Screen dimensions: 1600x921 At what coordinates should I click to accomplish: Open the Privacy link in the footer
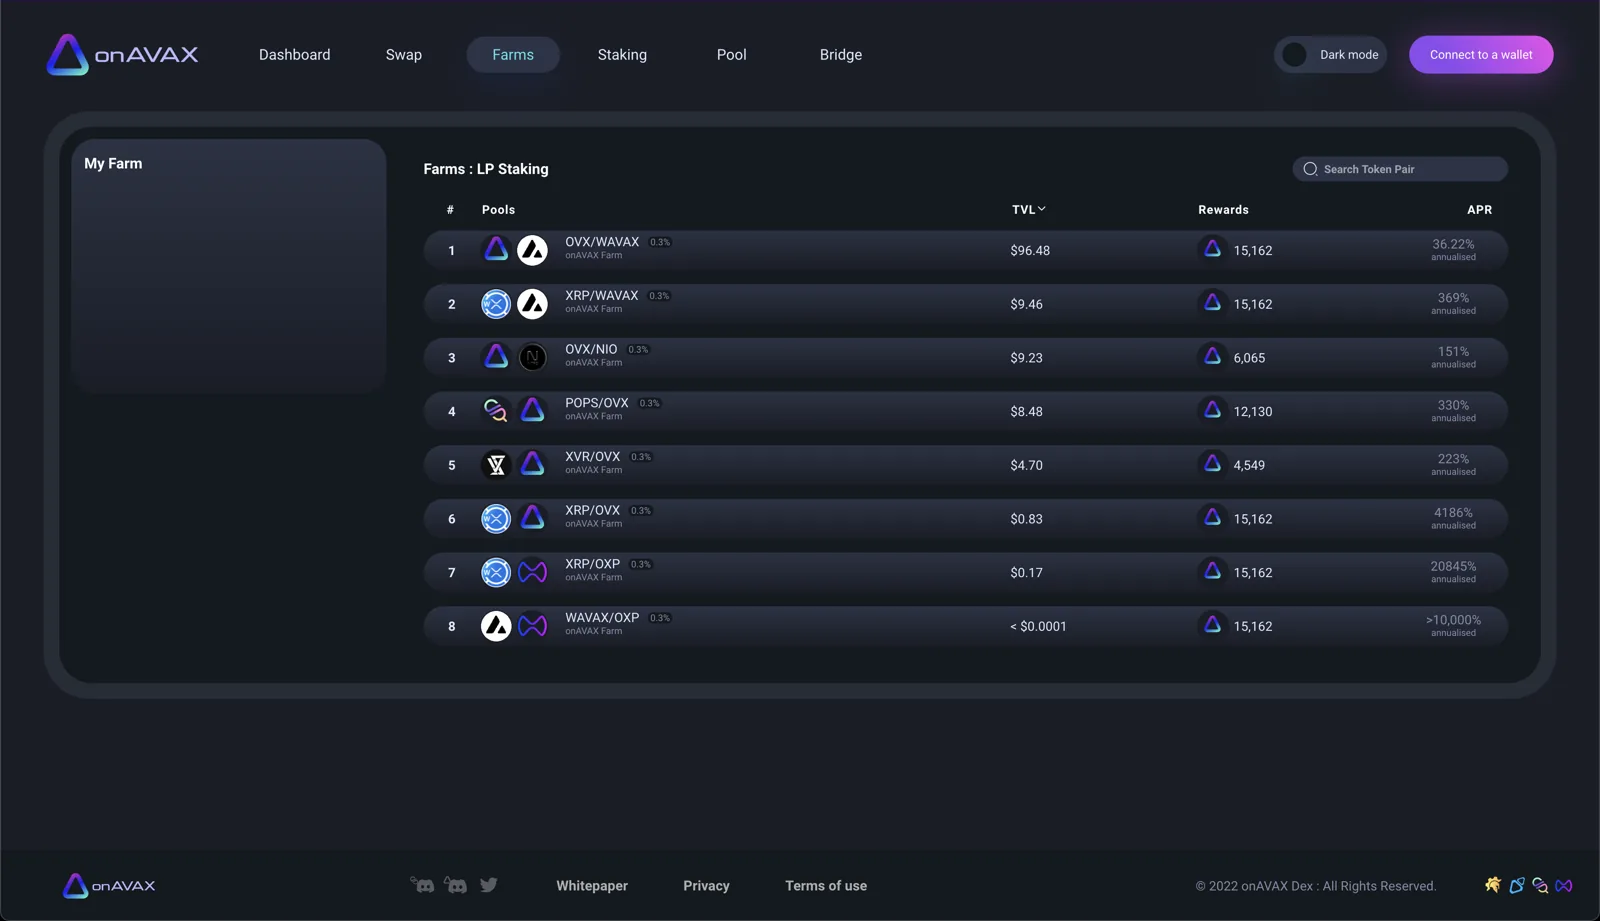click(706, 886)
